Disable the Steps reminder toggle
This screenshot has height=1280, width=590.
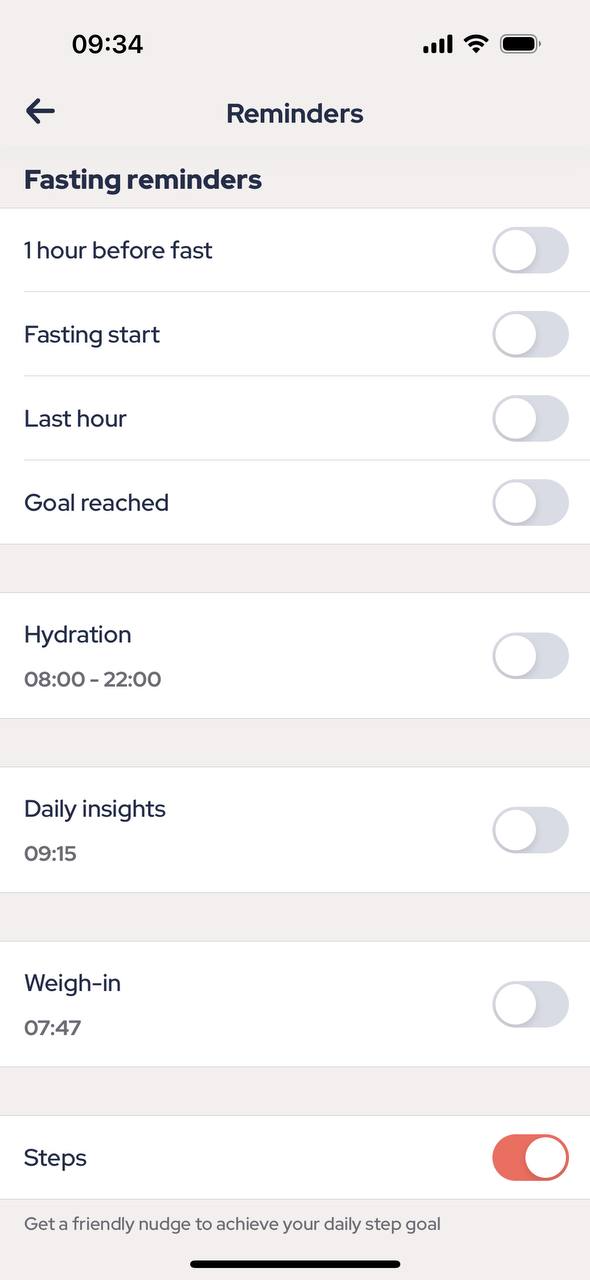[x=531, y=1157]
